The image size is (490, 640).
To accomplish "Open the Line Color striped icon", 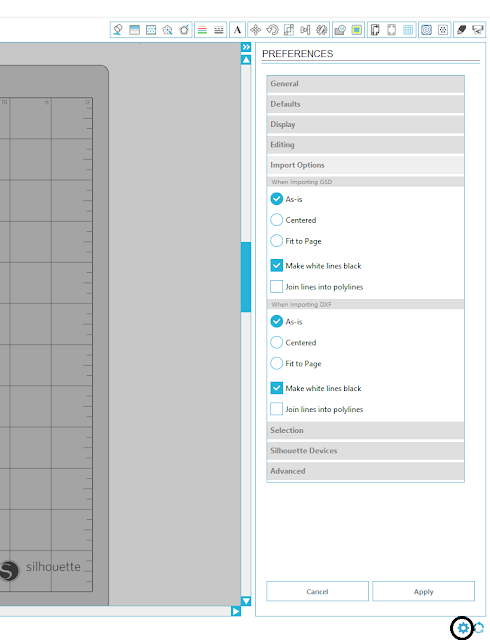I will coord(202,30).
